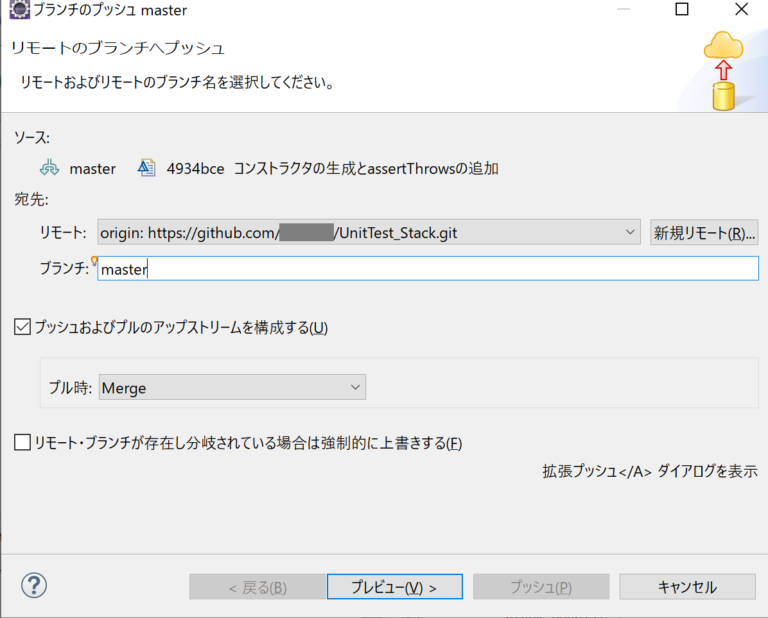768x618 pixels.
Task: Click the branch icon beside source master
Action: (50, 168)
